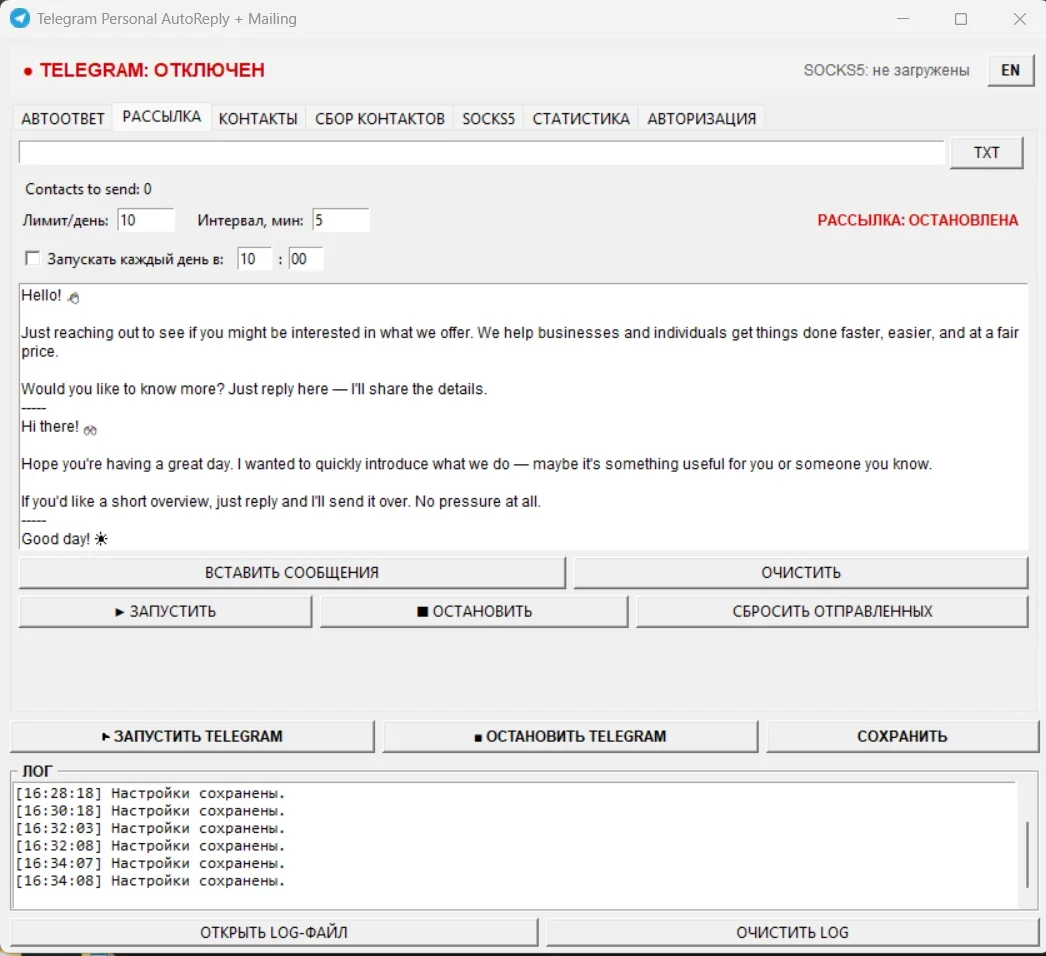Click ОСТАНОВИТЬ TELEGRAM button
This screenshot has height=956, width=1046.
(570, 736)
